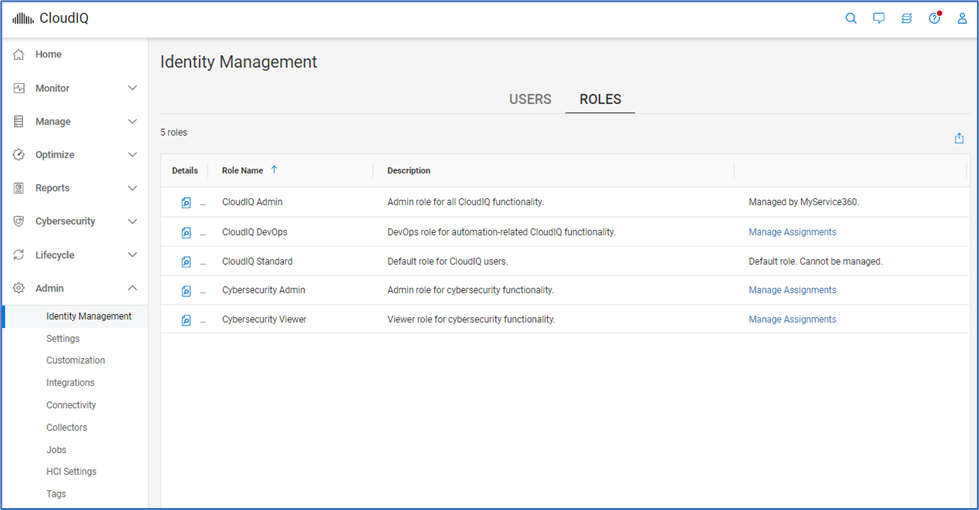This screenshot has height=510, width=979.
Task: Click Manage Assignments for CloudIQ DevOps
Action: pos(792,232)
